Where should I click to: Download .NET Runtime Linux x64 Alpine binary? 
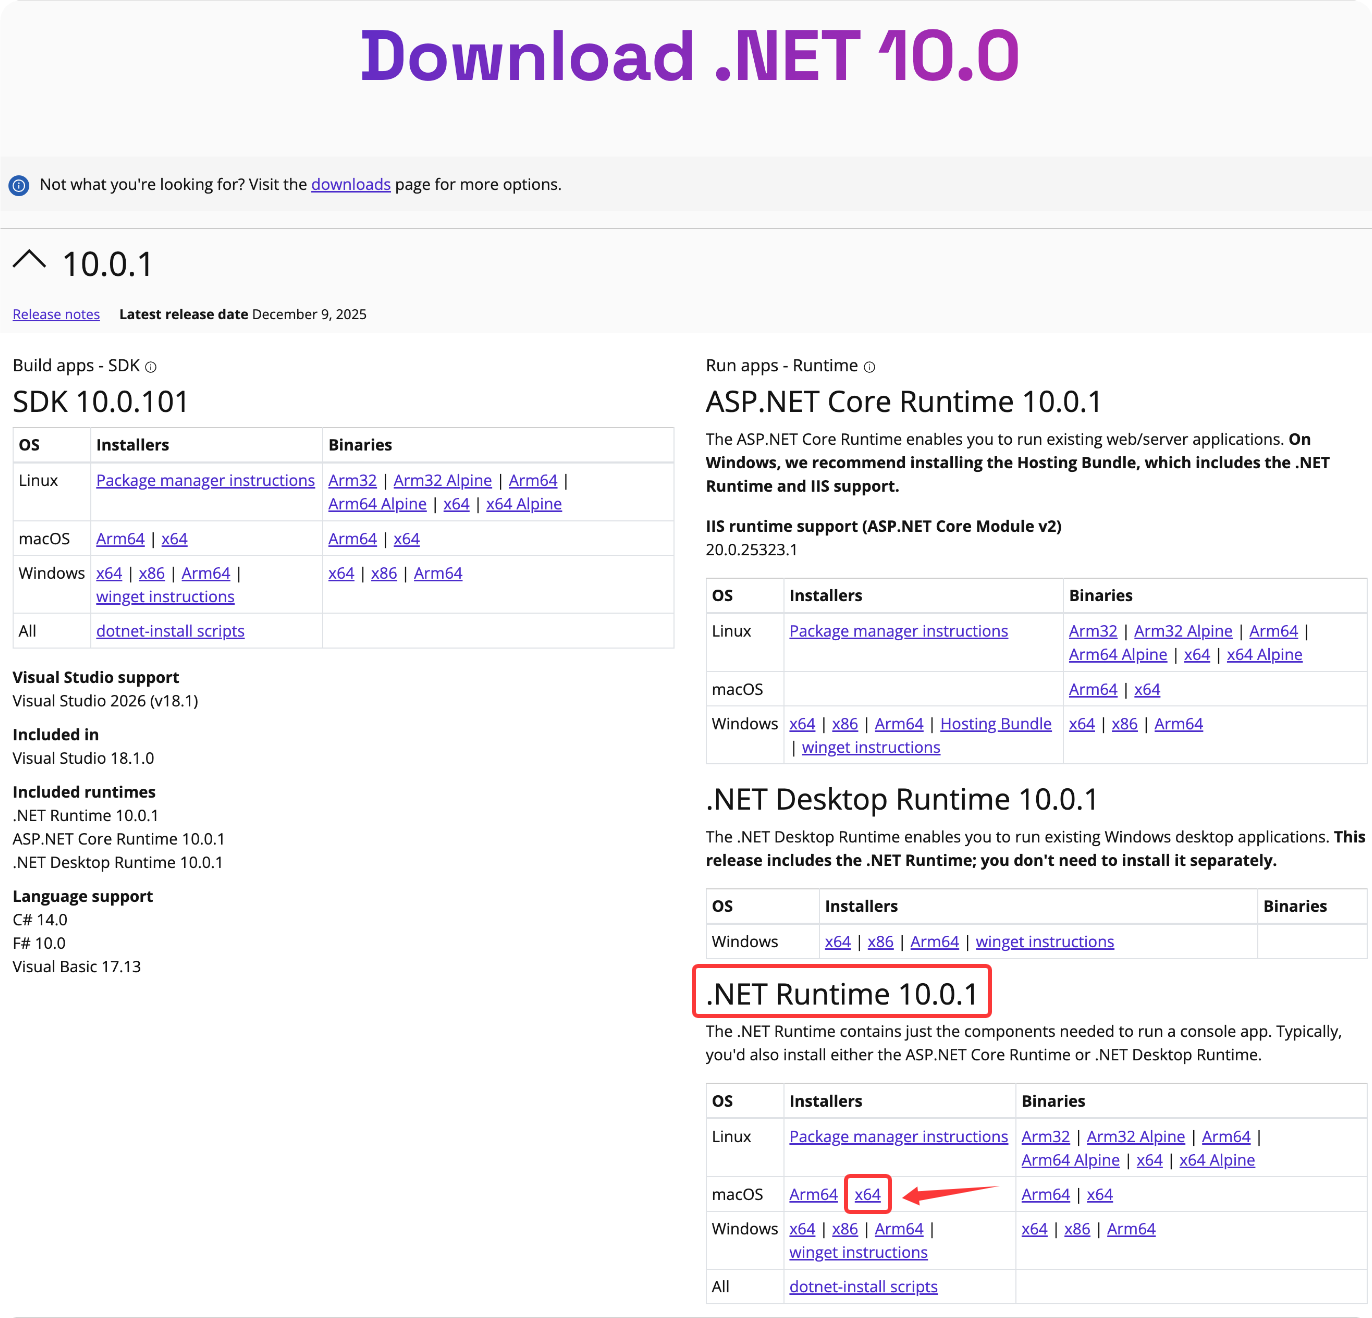1217,1160
